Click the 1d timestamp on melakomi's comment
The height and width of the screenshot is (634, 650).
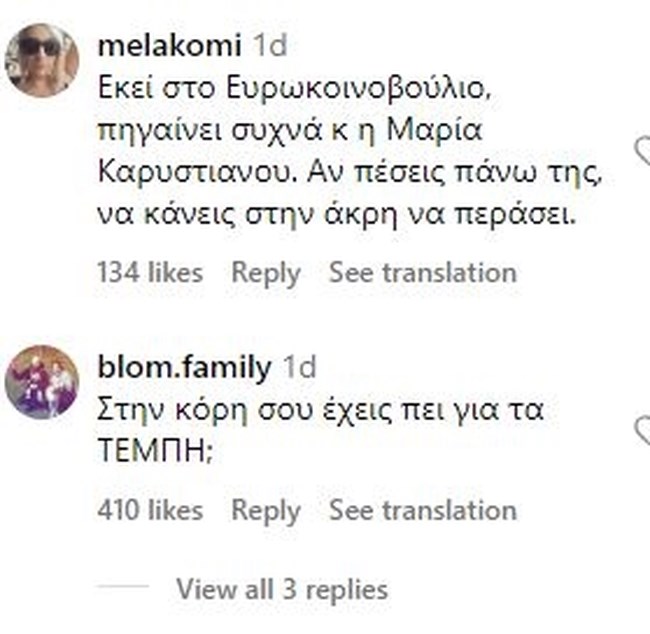point(271,46)
